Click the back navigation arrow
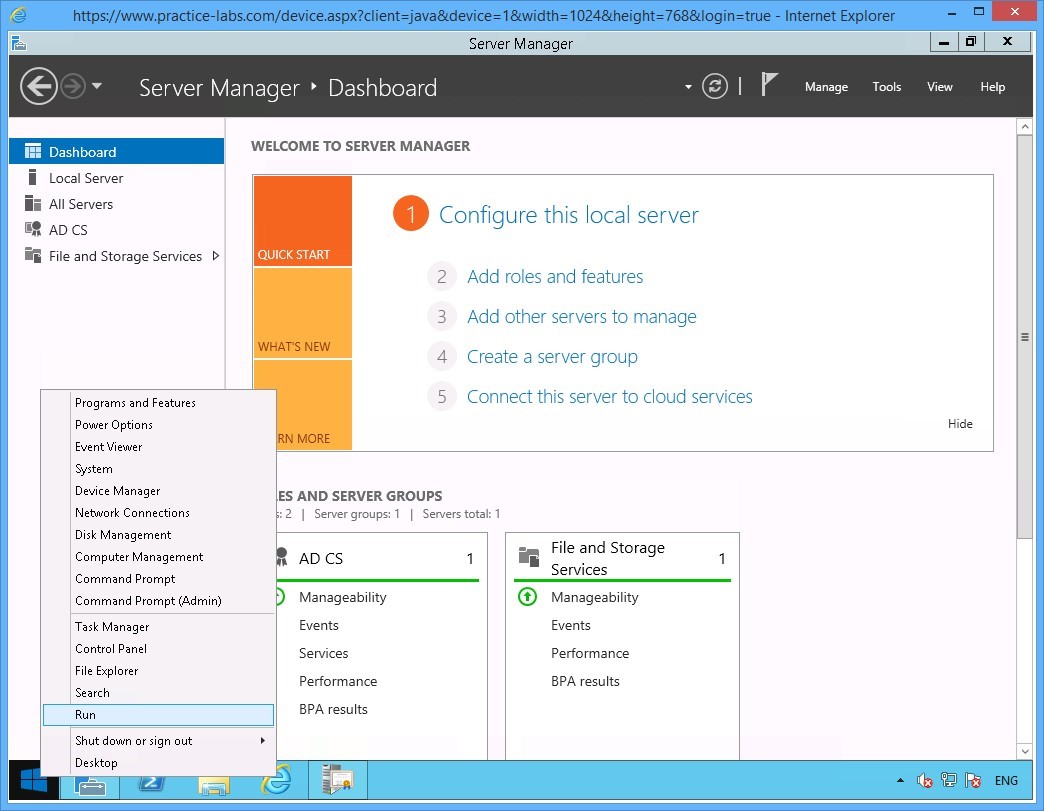Image resolution: width=1044 pixels, height=811 pixels. (38, 86)
